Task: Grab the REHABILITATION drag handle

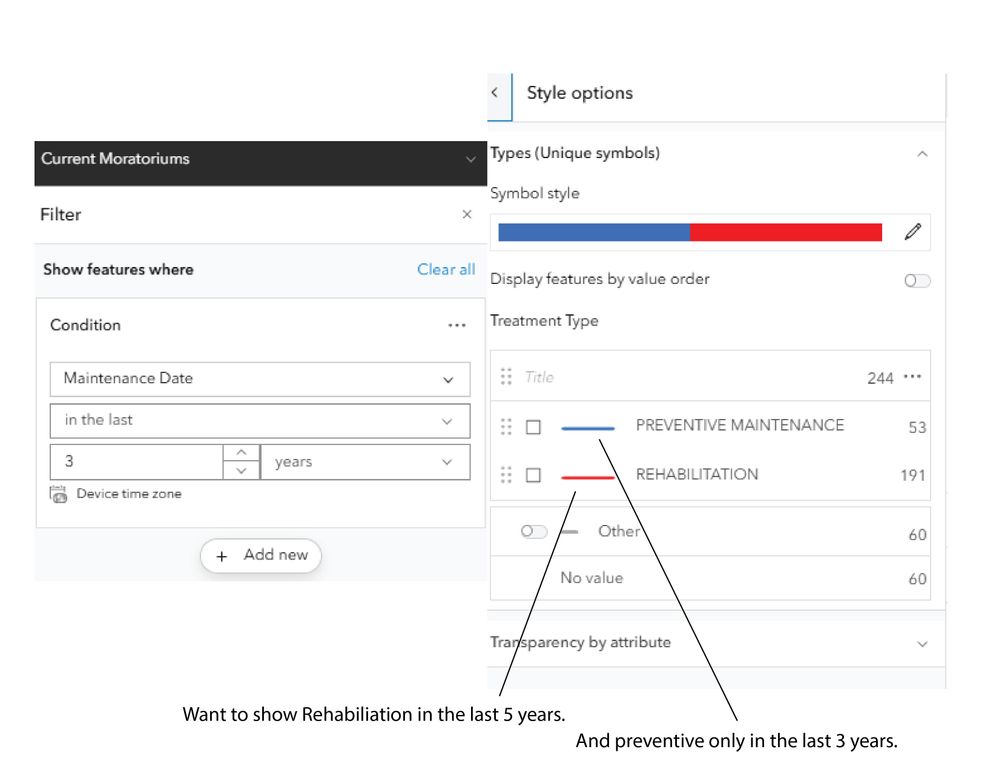Action: pos(507,475)
